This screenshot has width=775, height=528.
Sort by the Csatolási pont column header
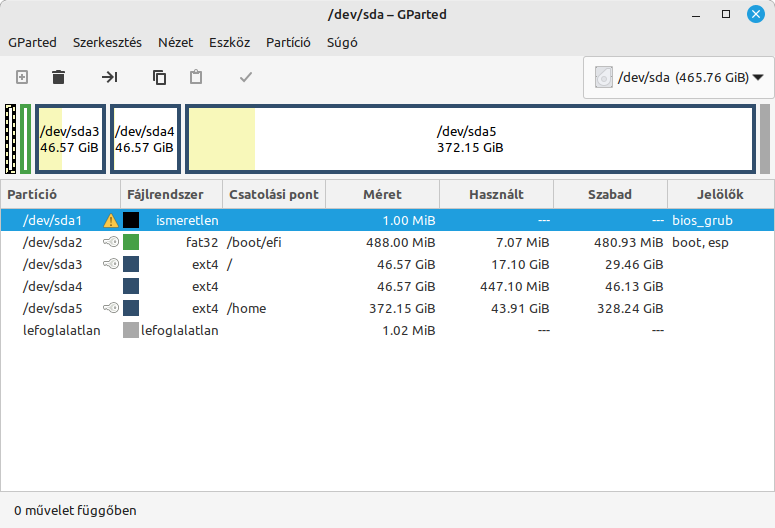[274, 194]
